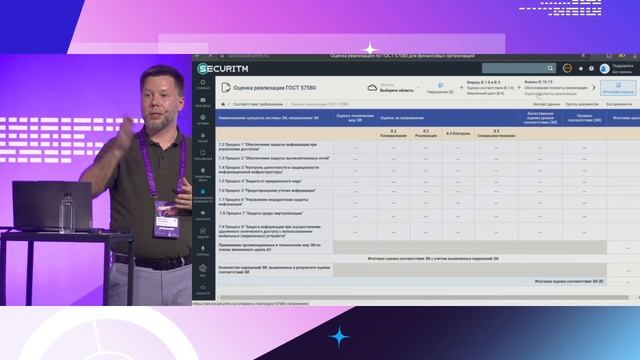The height and width of the screenshot is (360, 640).
Task: Select row 7.3 Процесс 2 вычислительных сетей
Action: [x=427, y=158]
